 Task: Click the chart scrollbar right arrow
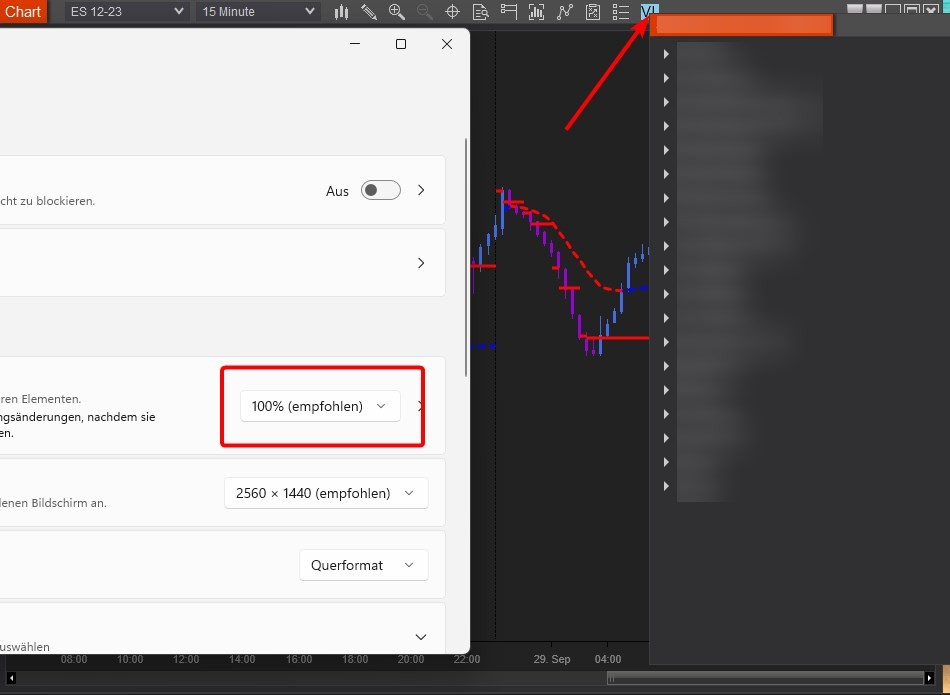tap(929, 677)
